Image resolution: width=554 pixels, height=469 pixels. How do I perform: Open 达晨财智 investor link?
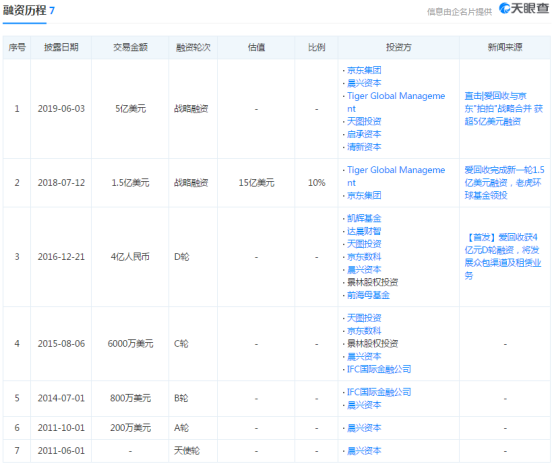pyautogui.click(x=364, y=231)
